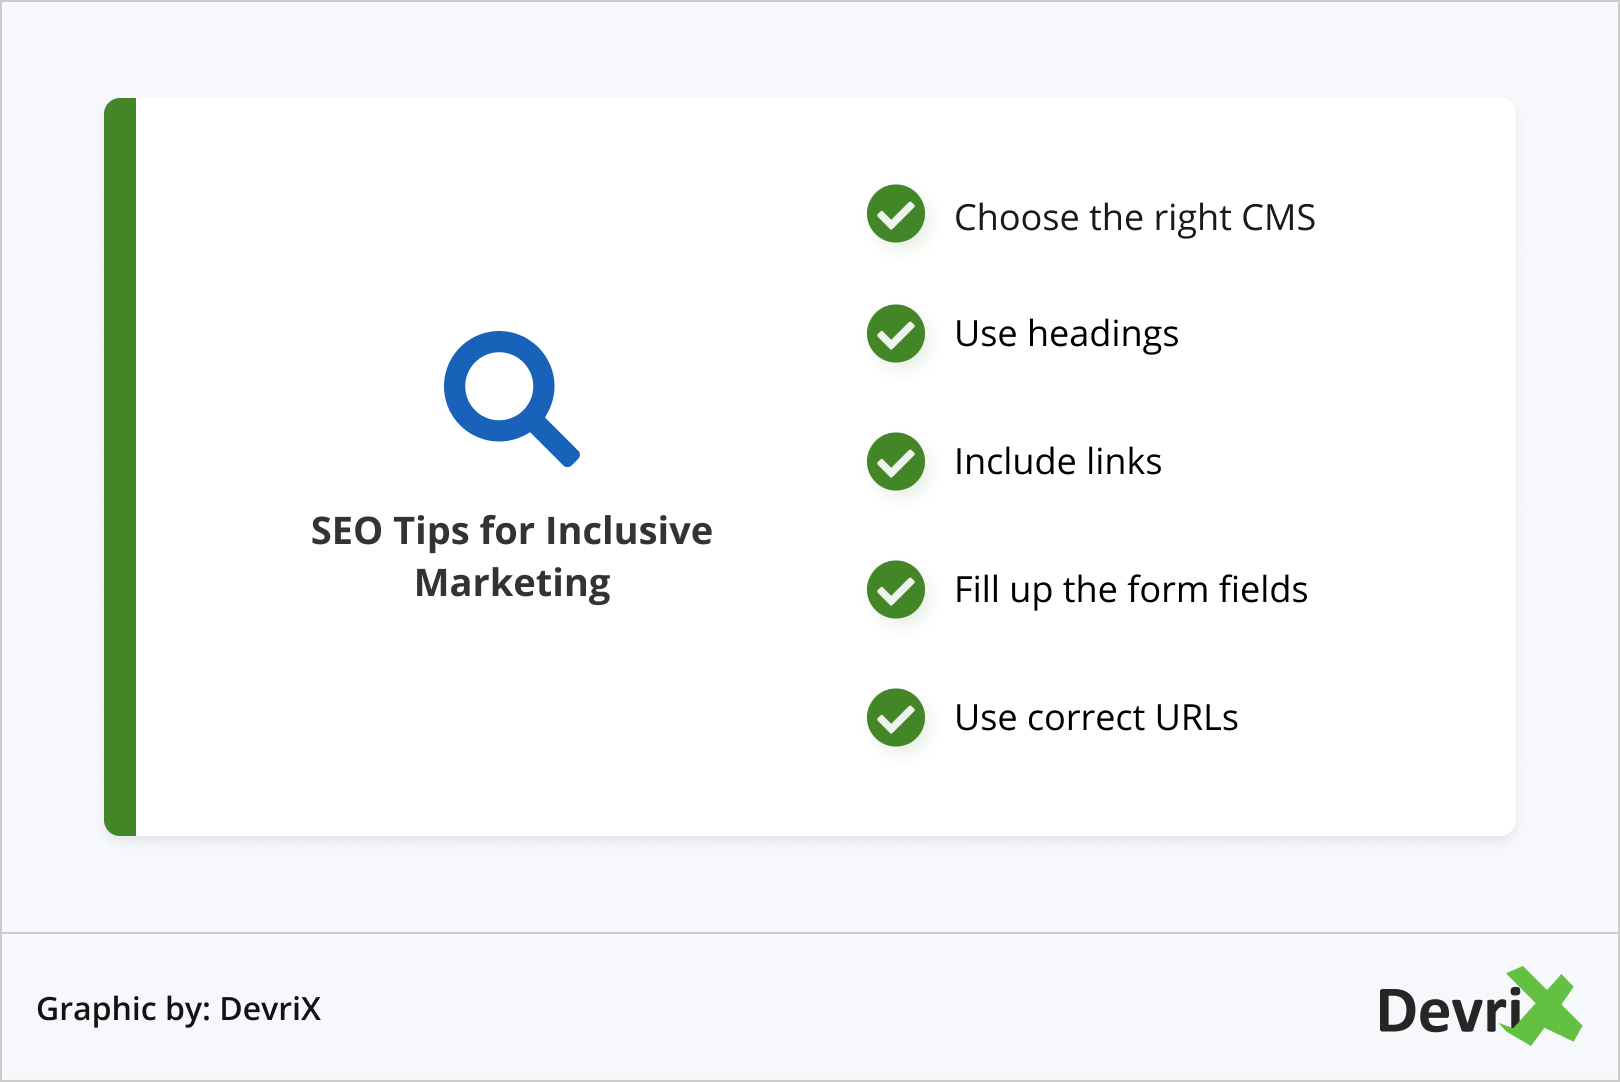Toggle the check circle beside Include links
This screenshot has height=1082, width=1620.
click(896, 462)
